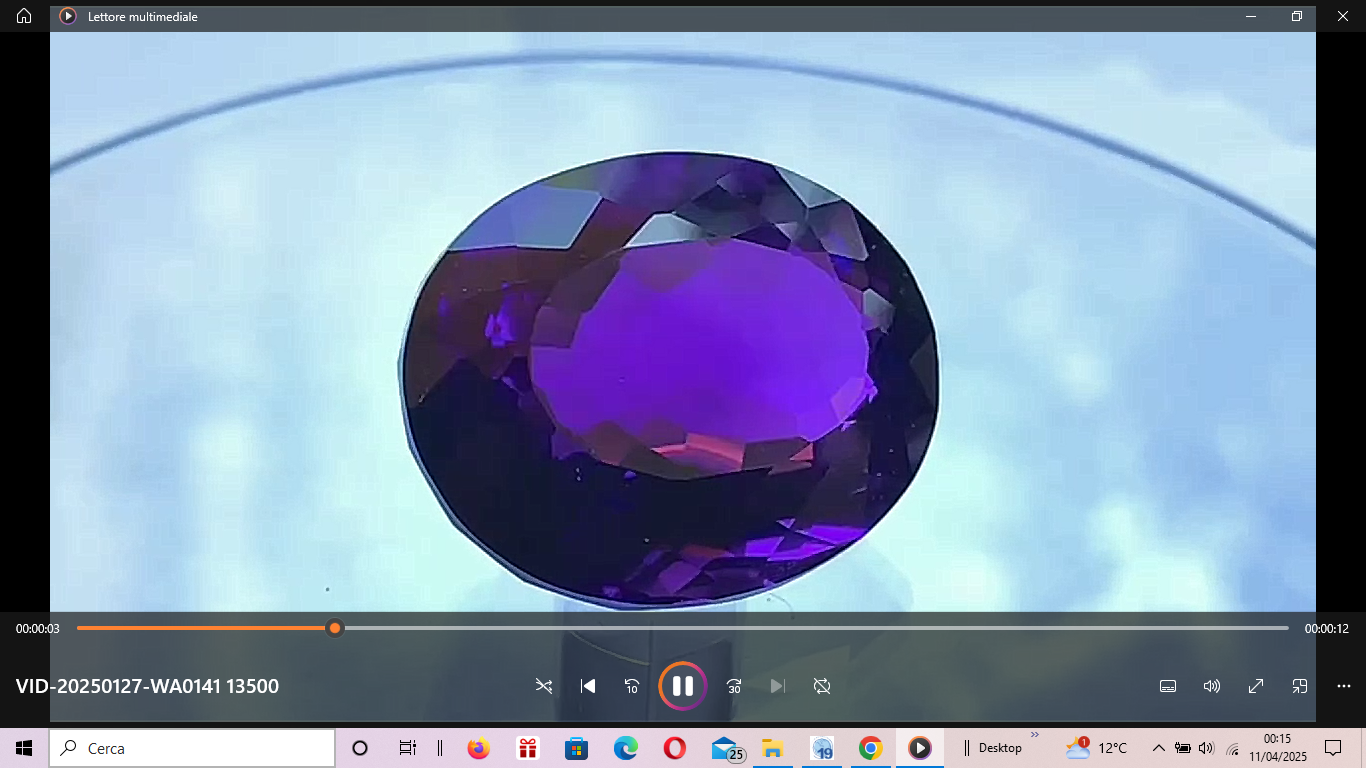
Task: Open Firefox from the taskbar
Action: click(x=478, y=748)
